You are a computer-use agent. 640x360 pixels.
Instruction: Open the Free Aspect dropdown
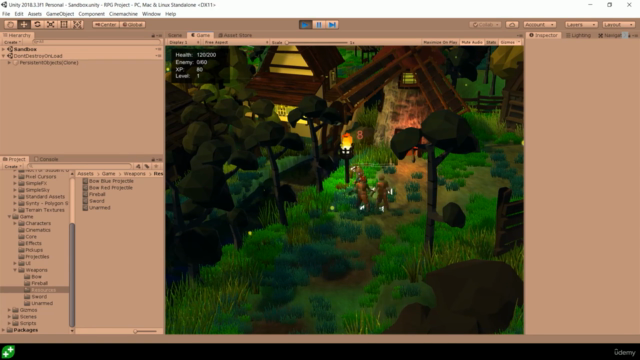click(x=236, y=42)
